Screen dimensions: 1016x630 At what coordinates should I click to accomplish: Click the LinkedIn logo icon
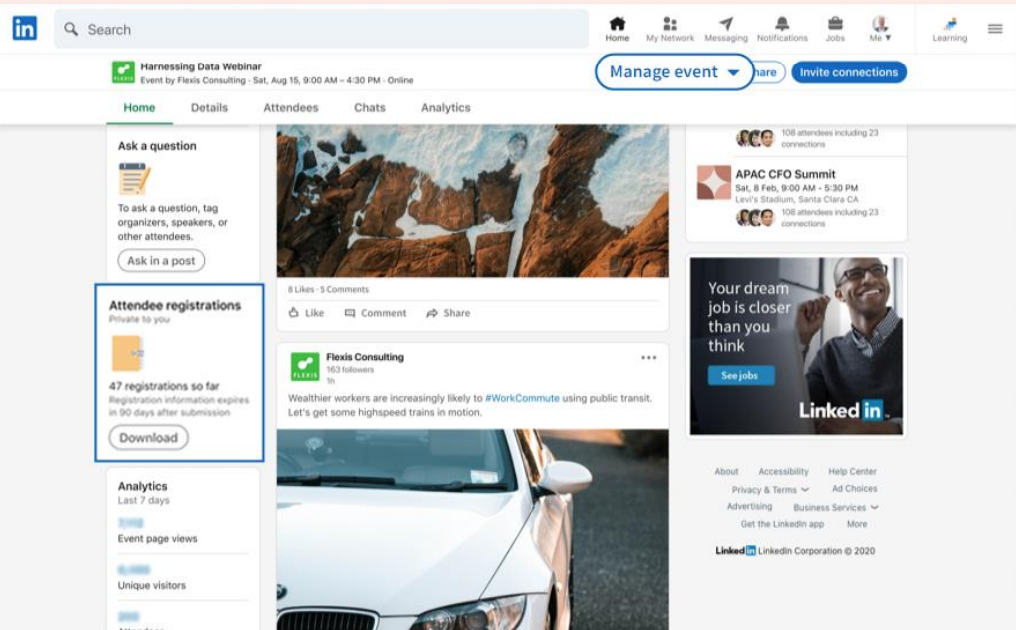coord(25,29)
